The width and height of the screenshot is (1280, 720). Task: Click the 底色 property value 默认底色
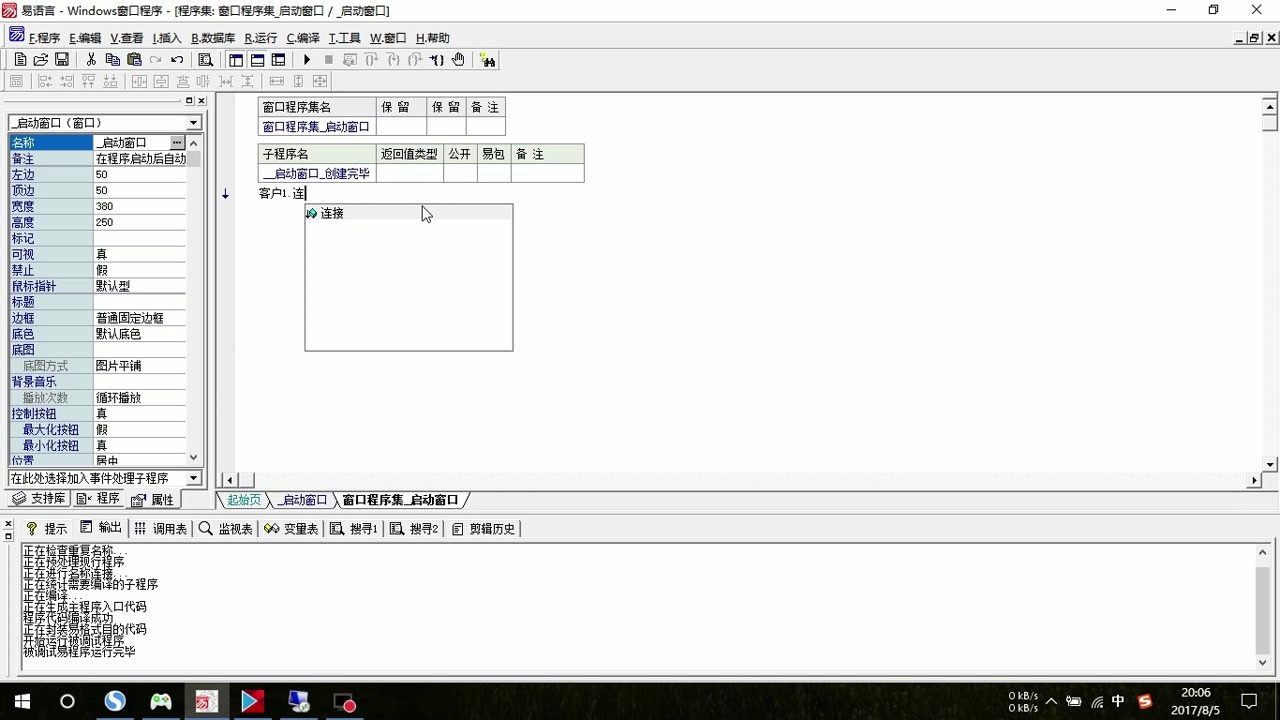pyautogui.click(x=139, y=334)
